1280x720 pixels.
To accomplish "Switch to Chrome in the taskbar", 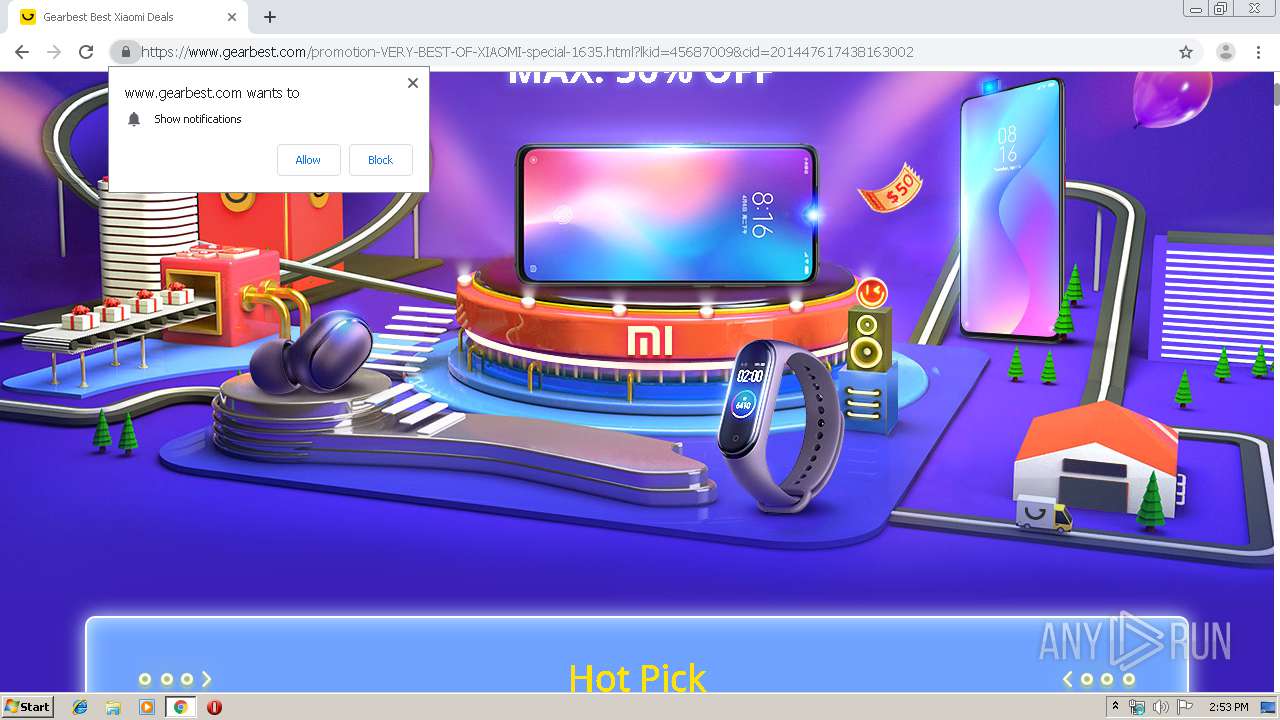I will pos(180,707).
